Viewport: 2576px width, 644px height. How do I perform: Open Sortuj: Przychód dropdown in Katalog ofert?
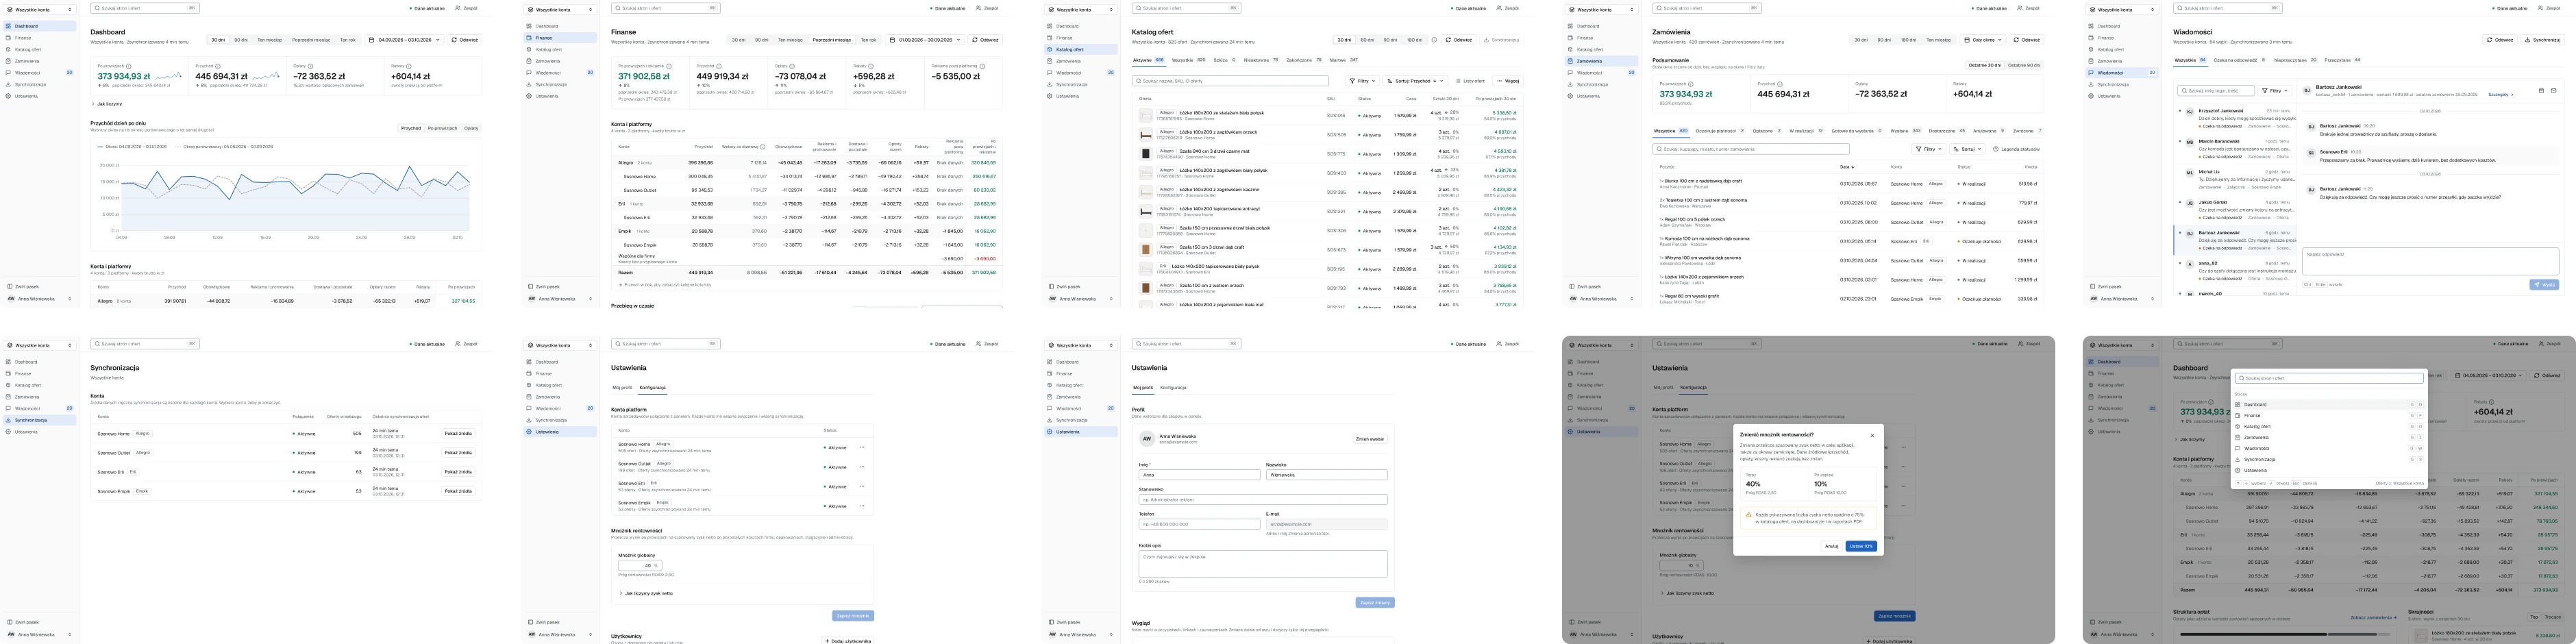[1415, 81]
